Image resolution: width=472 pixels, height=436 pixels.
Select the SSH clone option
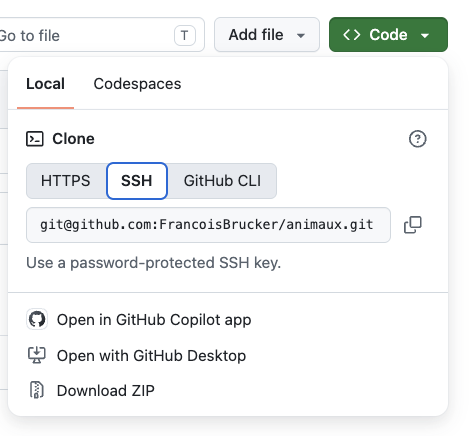click(x=137, y=181)
